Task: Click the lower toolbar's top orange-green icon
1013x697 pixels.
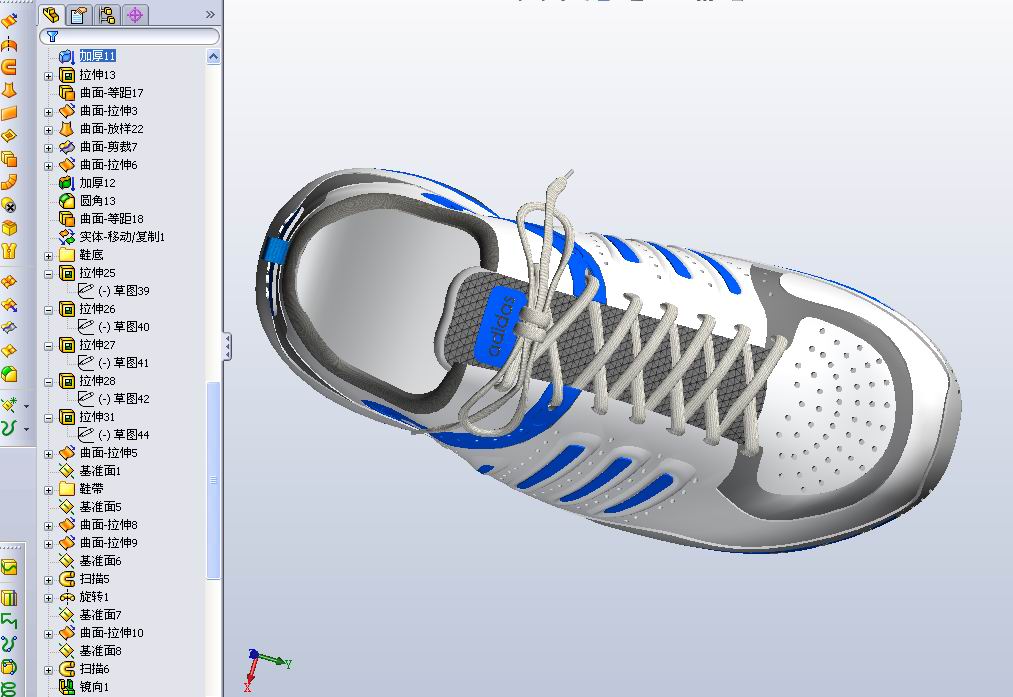Action: (9, 568)
